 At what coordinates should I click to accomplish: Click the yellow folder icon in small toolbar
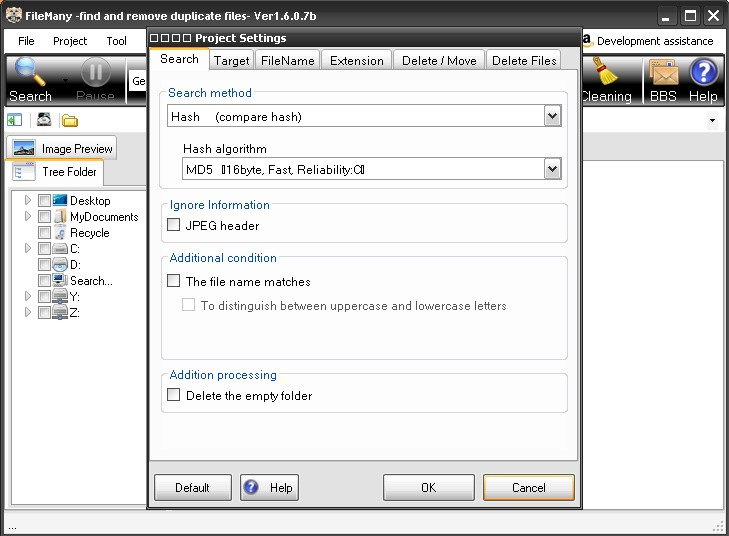70,121
